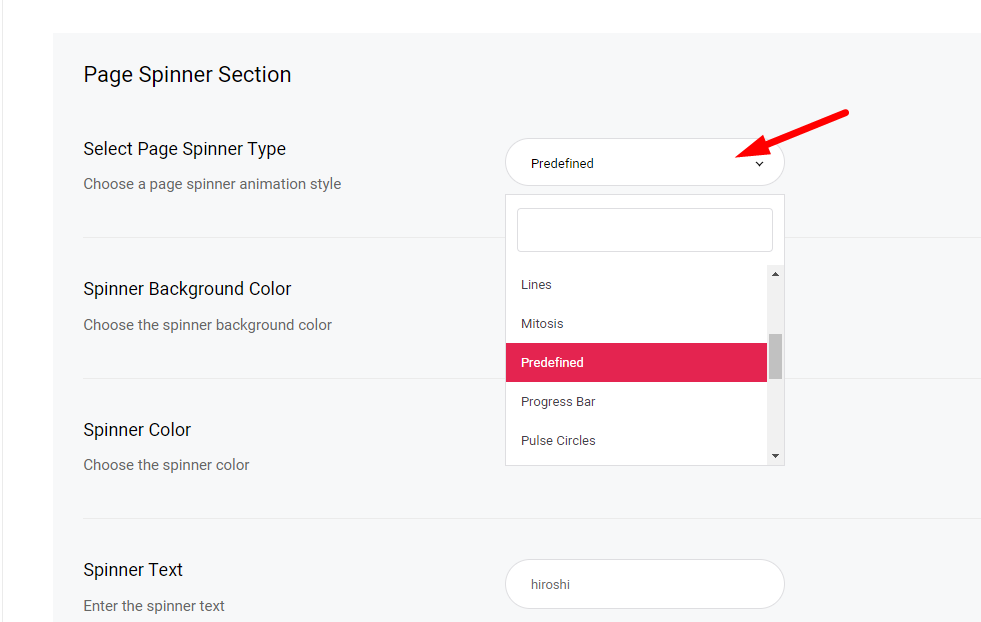Click the Spinner Text setting label

133,570
